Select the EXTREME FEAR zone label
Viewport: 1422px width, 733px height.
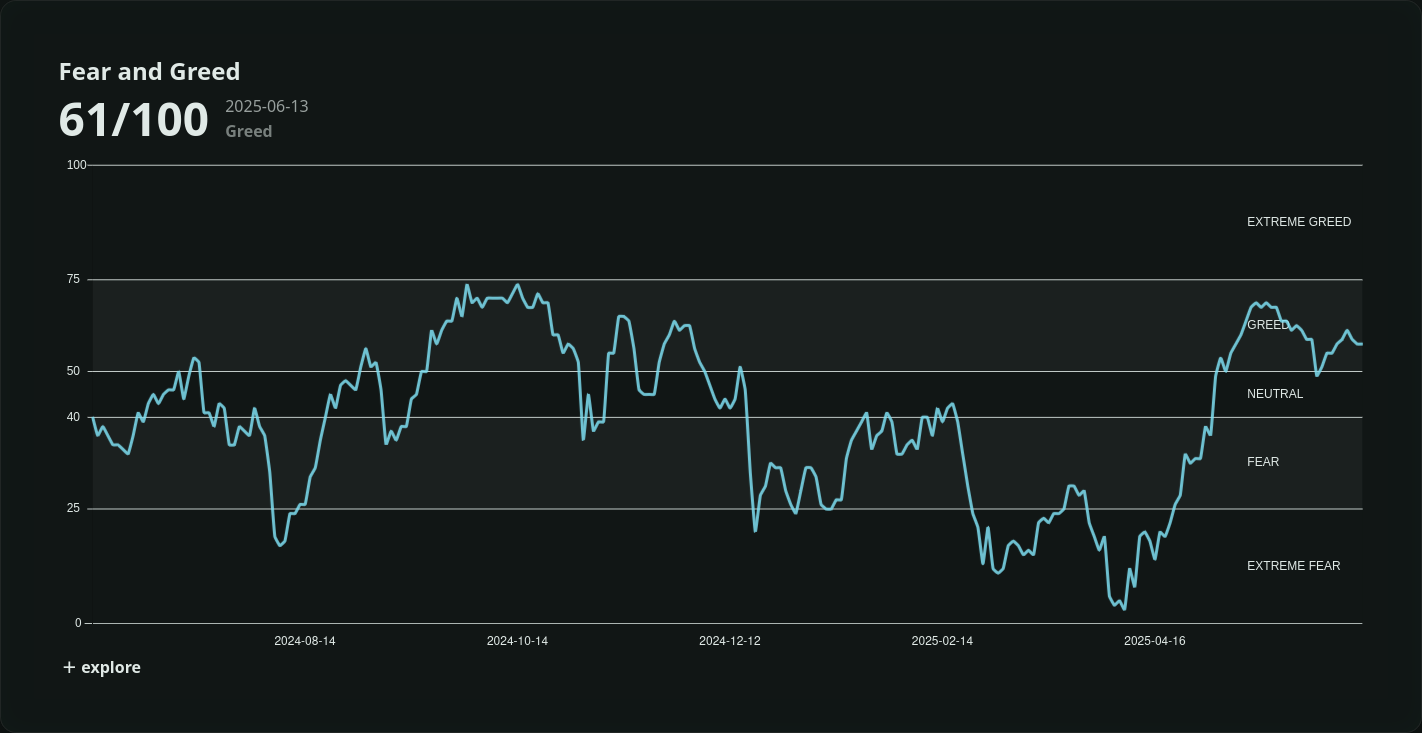point(1294,565)
